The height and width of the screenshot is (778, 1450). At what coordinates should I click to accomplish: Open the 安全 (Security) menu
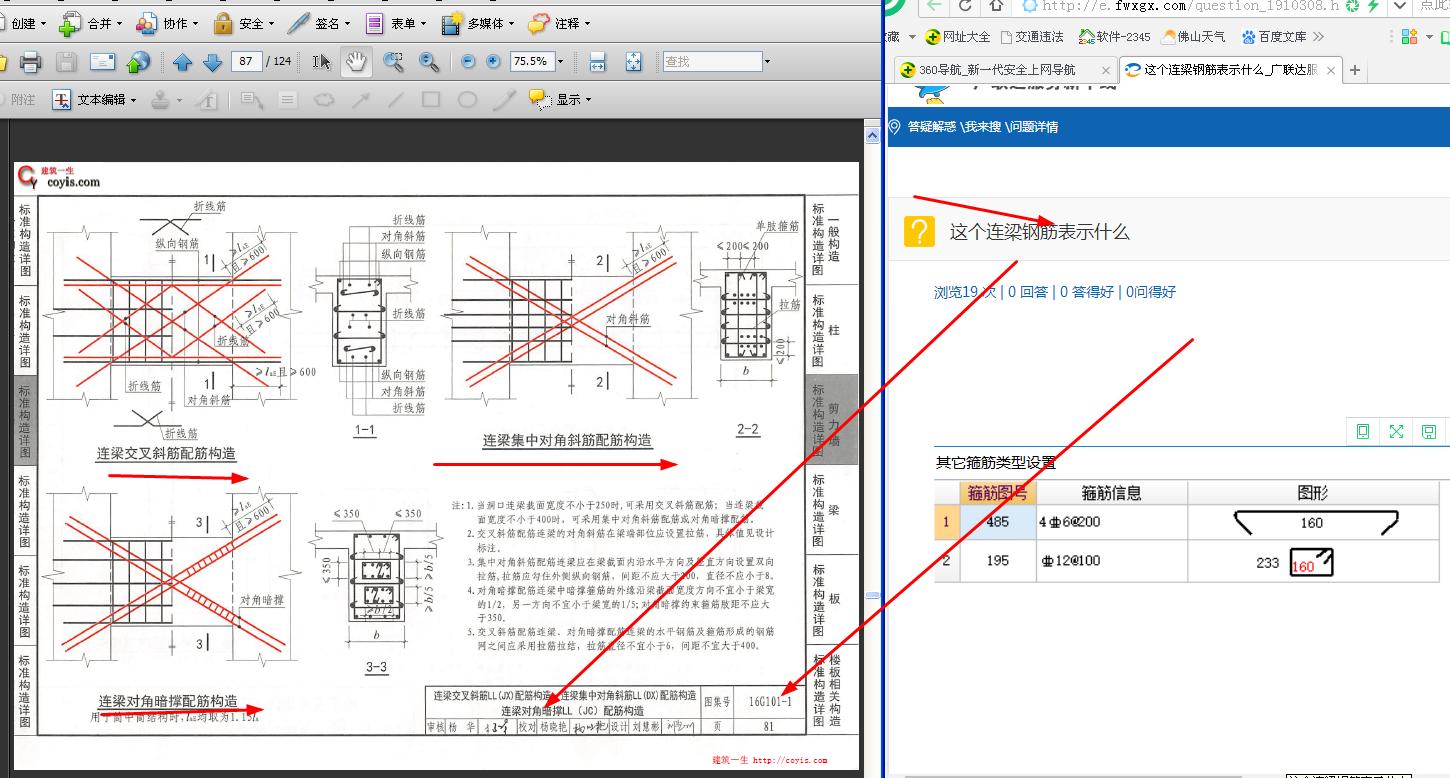[243, 23]
